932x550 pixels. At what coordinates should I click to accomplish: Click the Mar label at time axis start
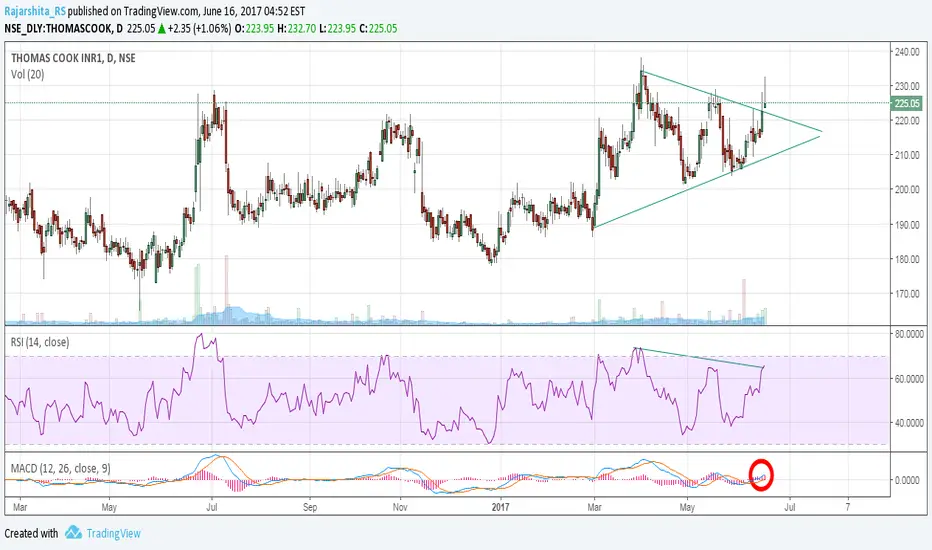(20, 507)
